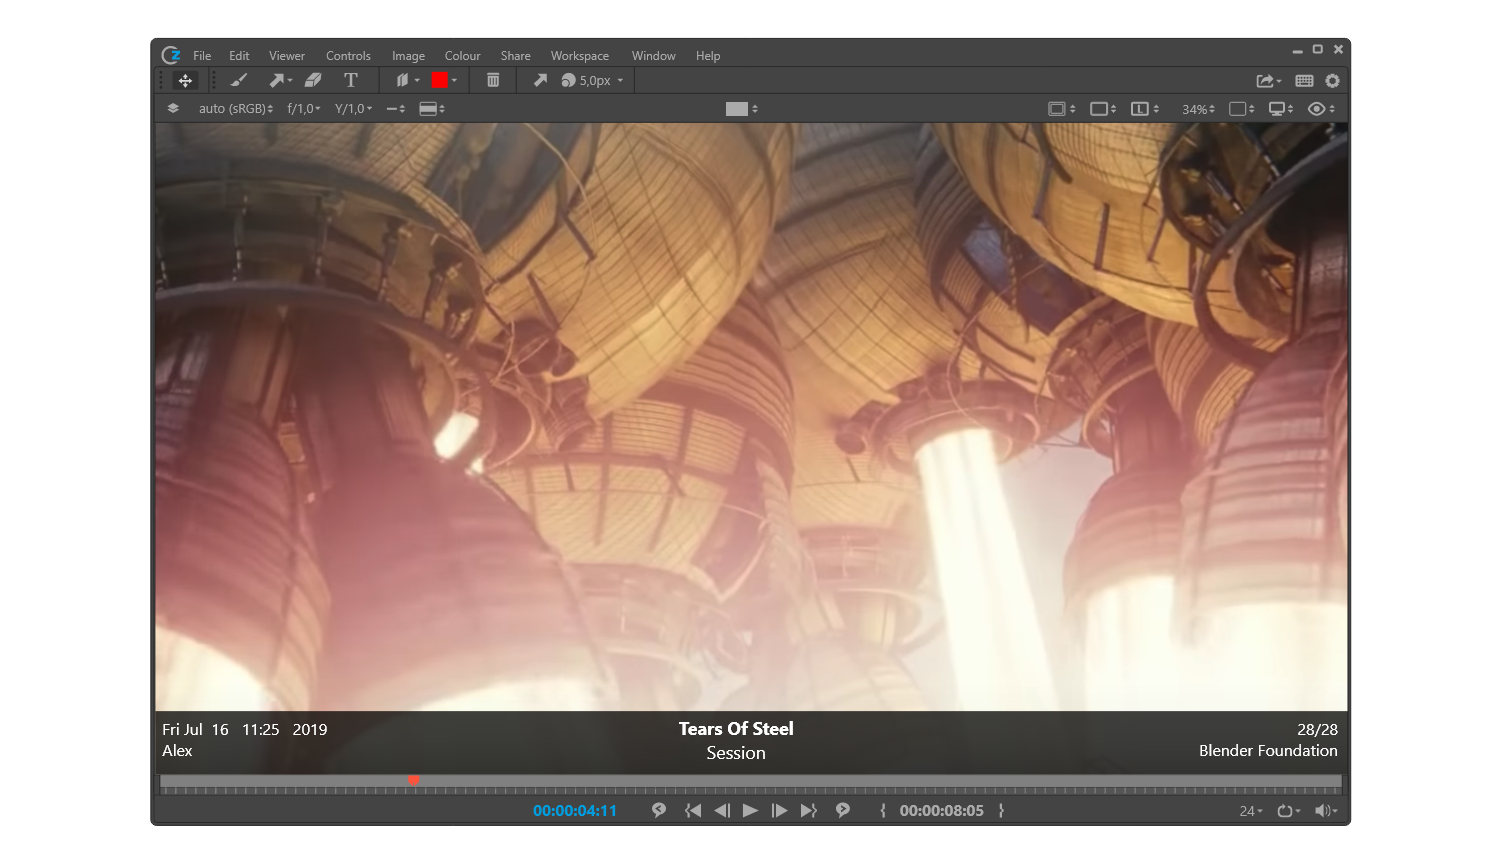Play the video
Viewport: 1496px width, 866px height.
click(x=750, y=811)
